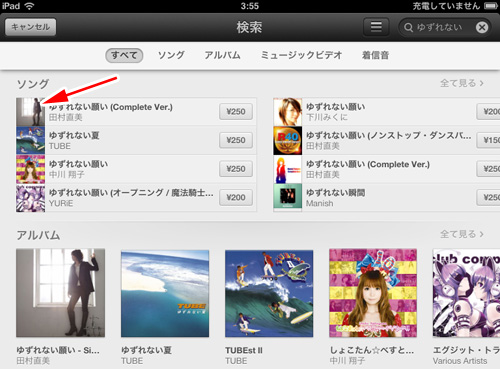Buy YURiE ゆずれない願い for ¥200
This screenshot has height=369, width=500.
coord(236,198)
